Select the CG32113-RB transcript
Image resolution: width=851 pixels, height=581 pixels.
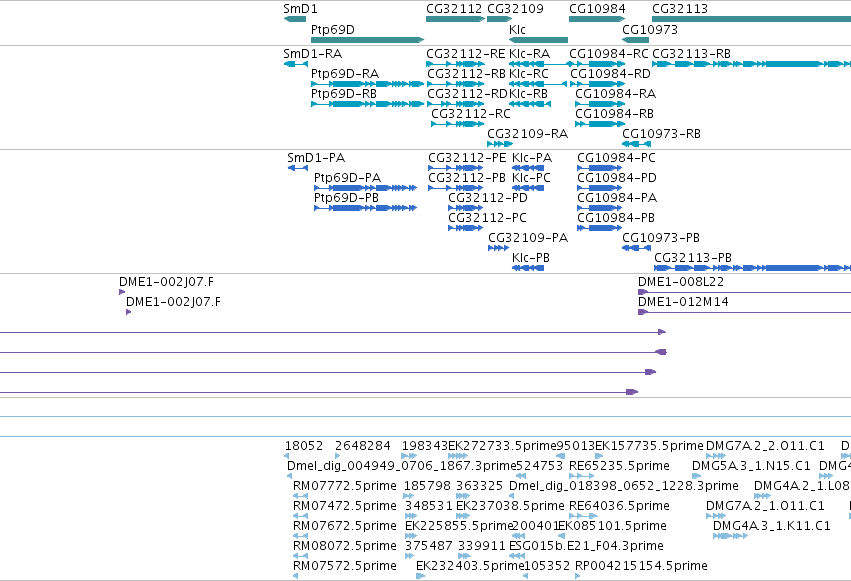(x=751, y=64)
